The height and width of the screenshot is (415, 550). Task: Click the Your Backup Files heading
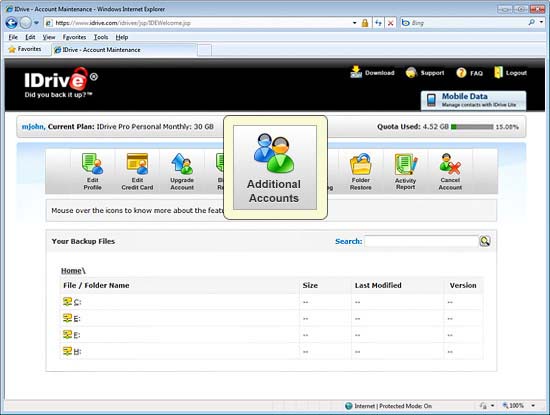83,241
